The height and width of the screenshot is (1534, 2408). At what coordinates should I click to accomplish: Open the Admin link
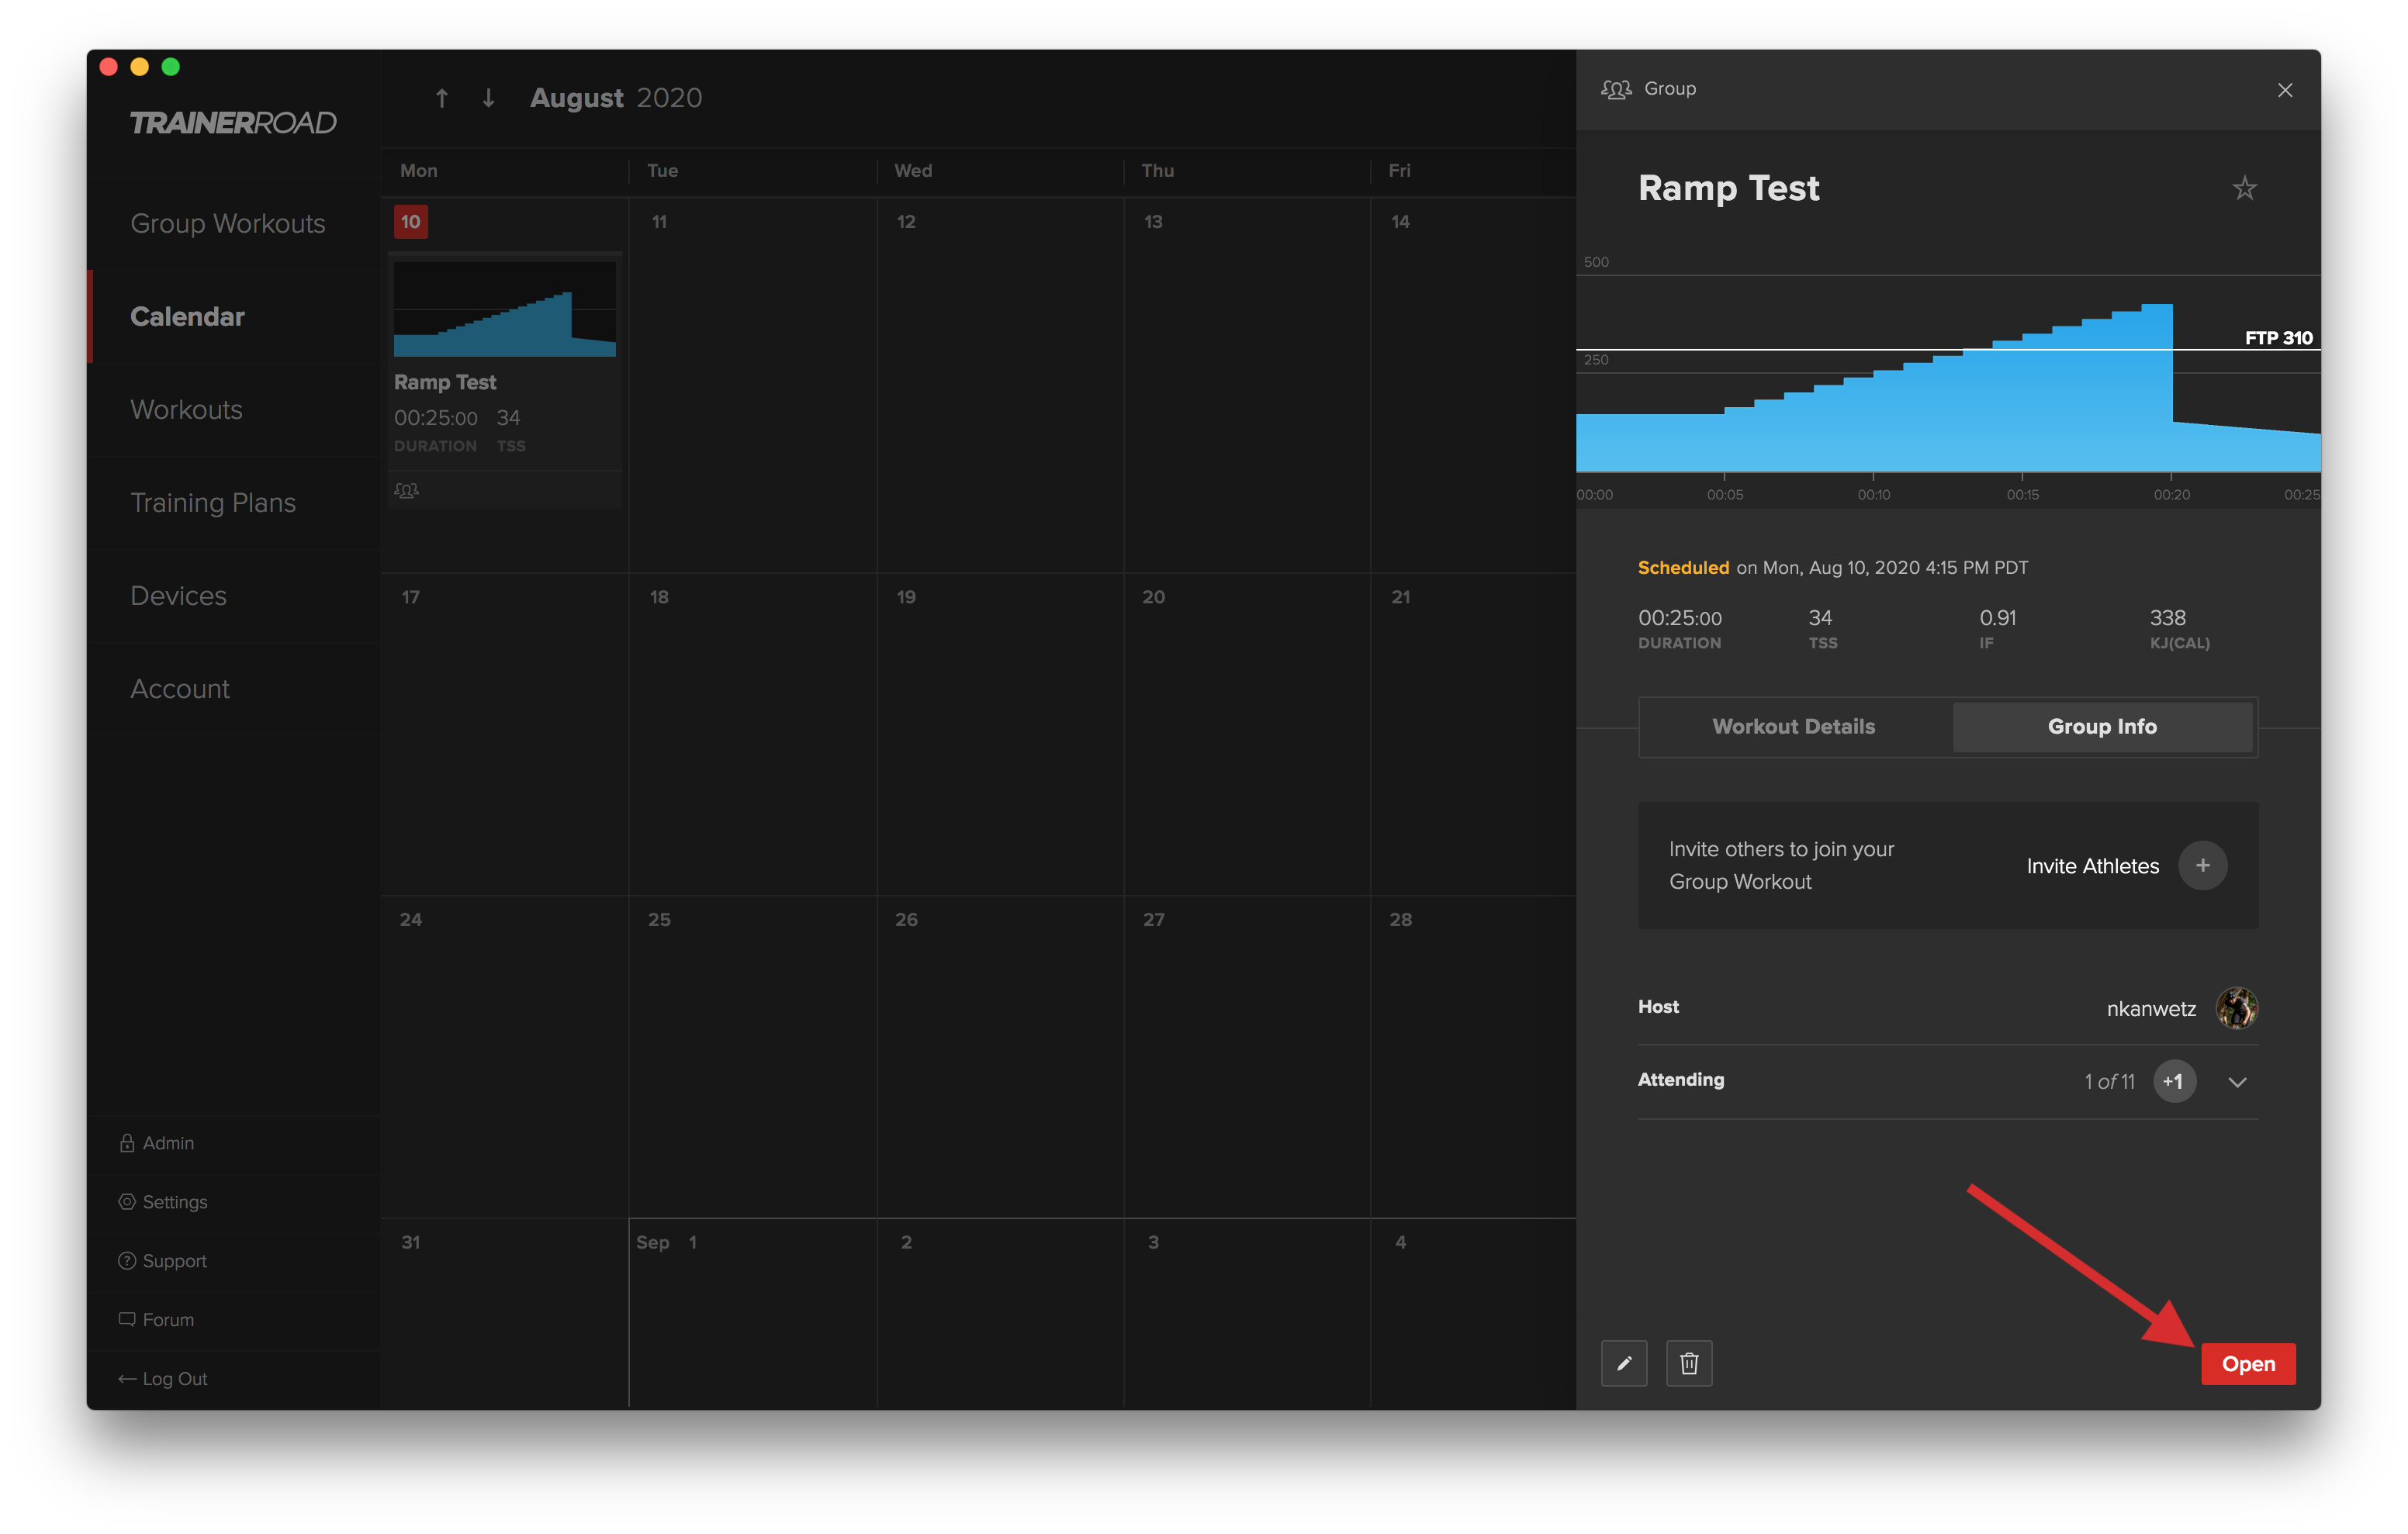coord(157,1143)
